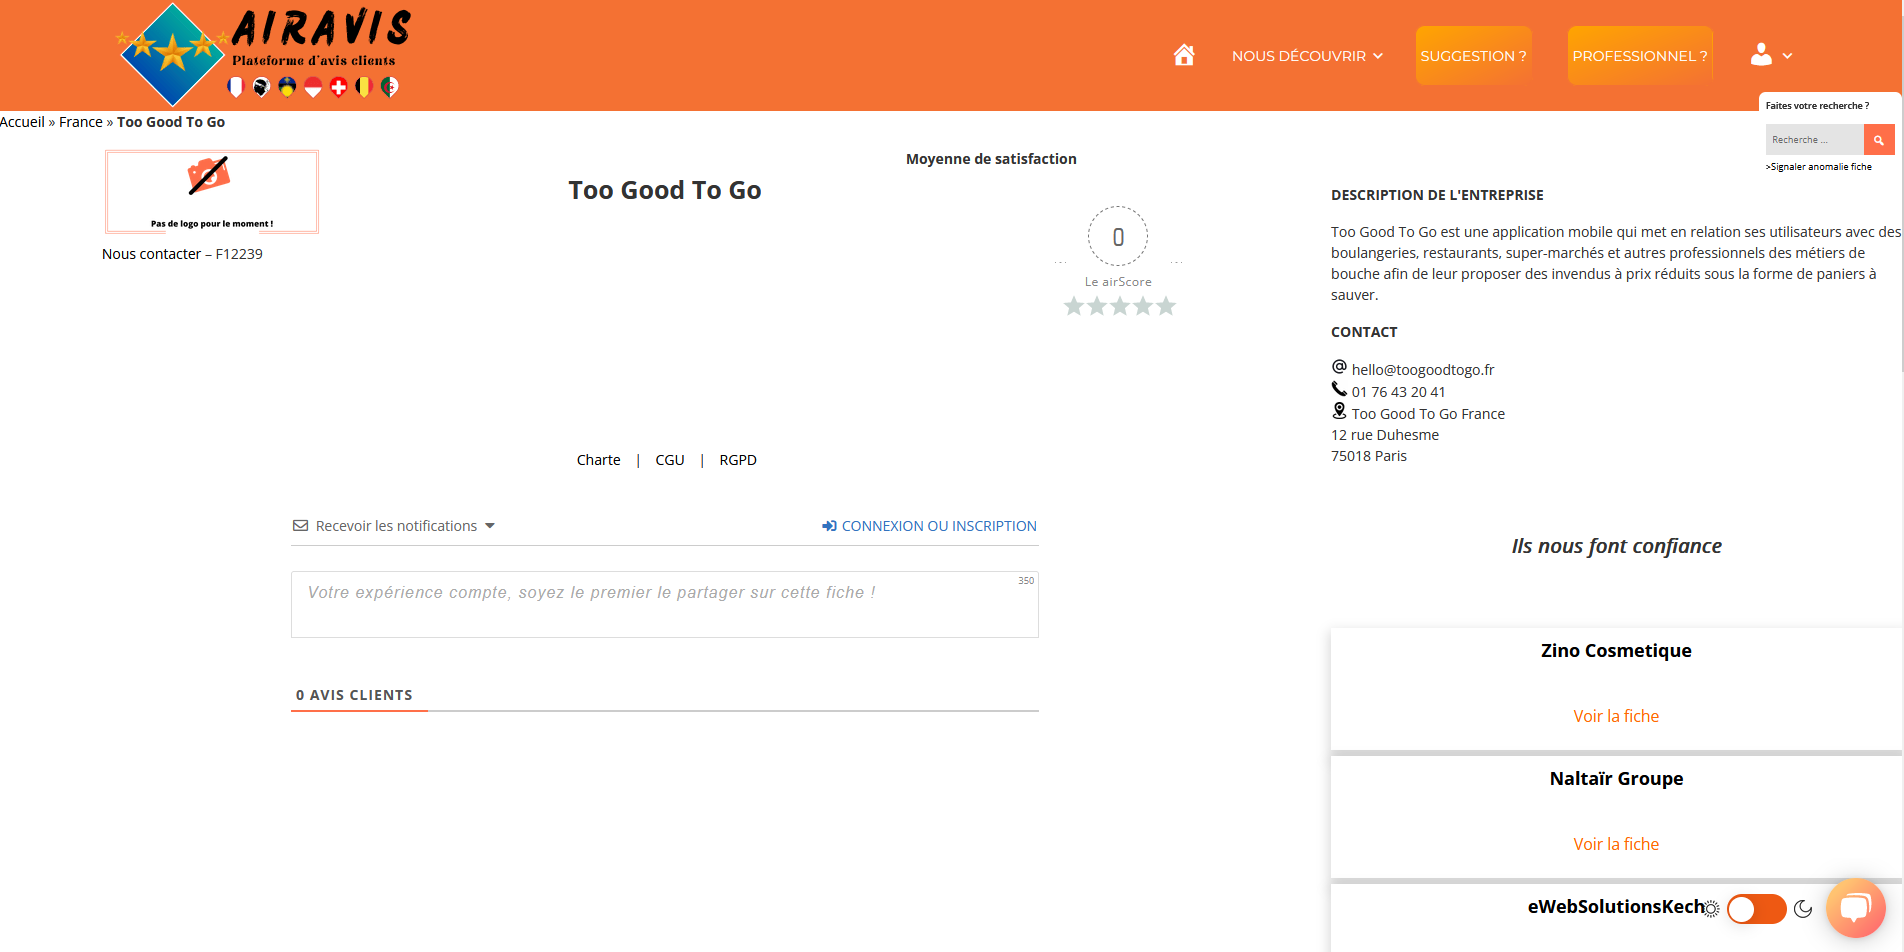Select the Guadeloupe flag pin
Image resolution: width=1904 pixels, height=952 pixels.
click(287, 87)
